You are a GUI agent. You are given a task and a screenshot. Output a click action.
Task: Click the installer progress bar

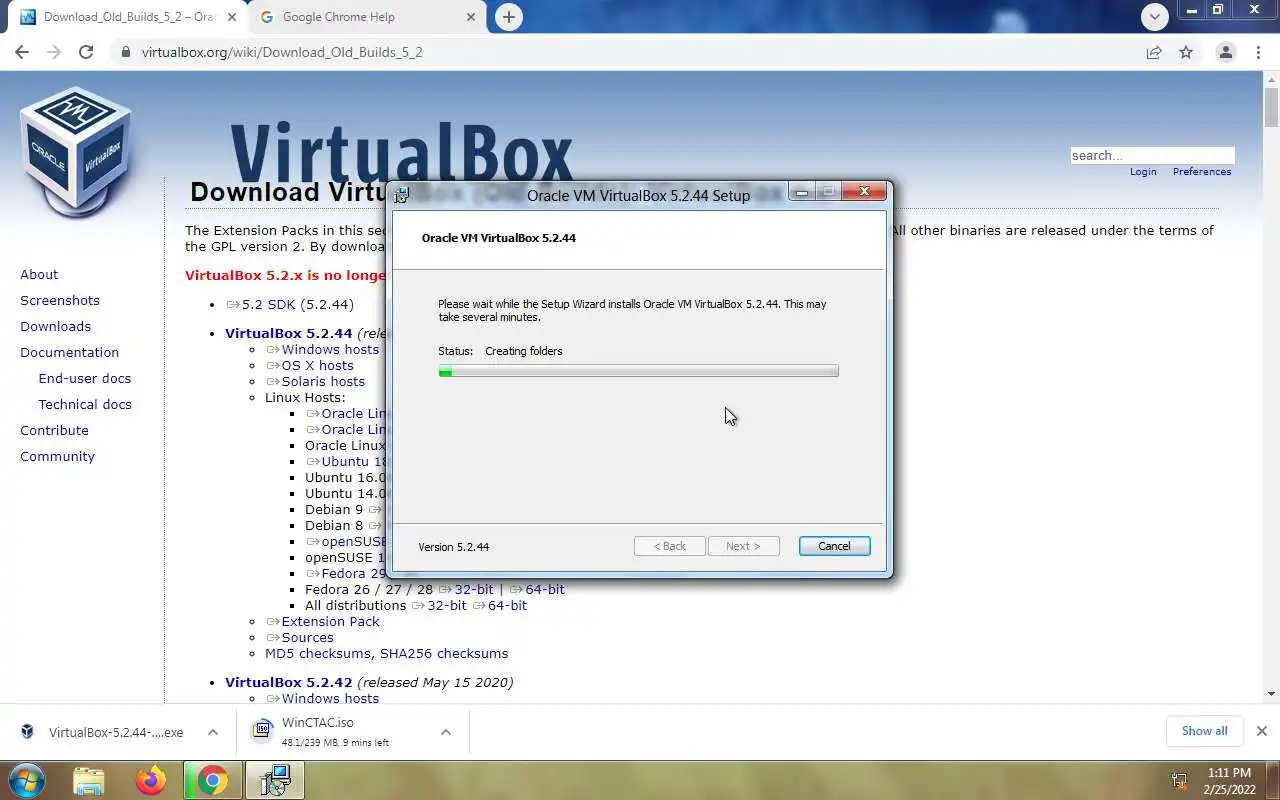[638, 371]
